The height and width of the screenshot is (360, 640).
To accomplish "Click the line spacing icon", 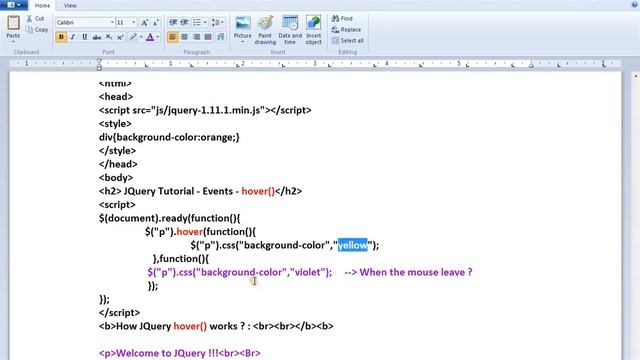I will [x=216, y=22].
